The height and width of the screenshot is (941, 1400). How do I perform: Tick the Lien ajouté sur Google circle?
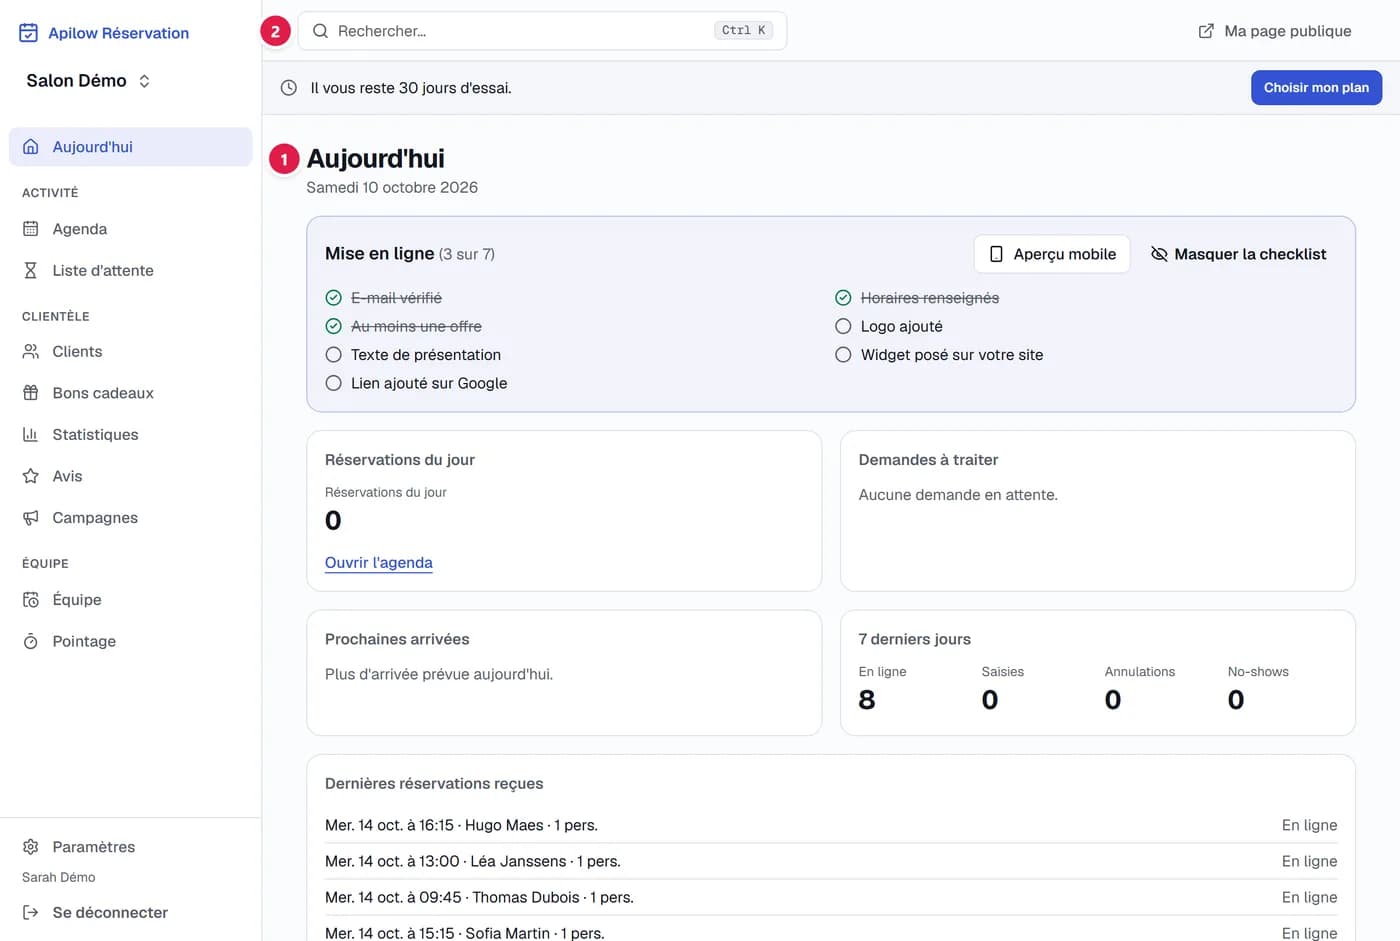point(334,383)
